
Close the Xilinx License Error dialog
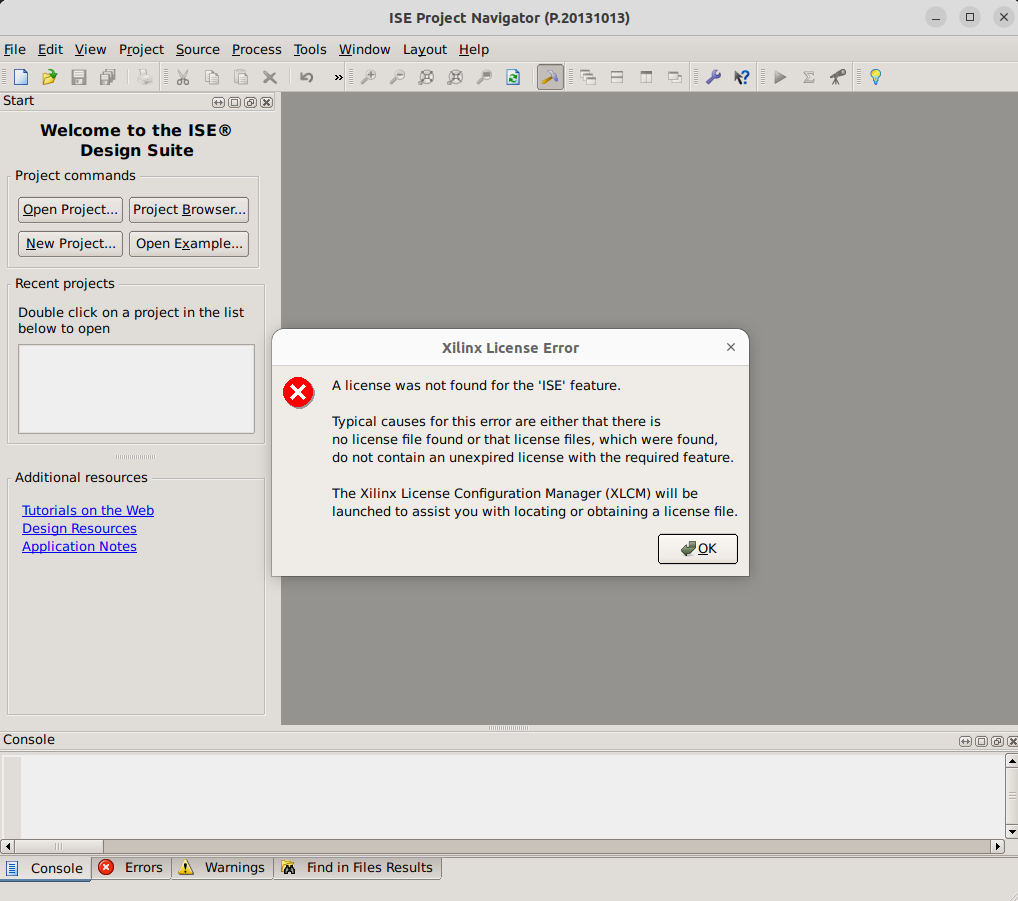(x=731, y=347)
